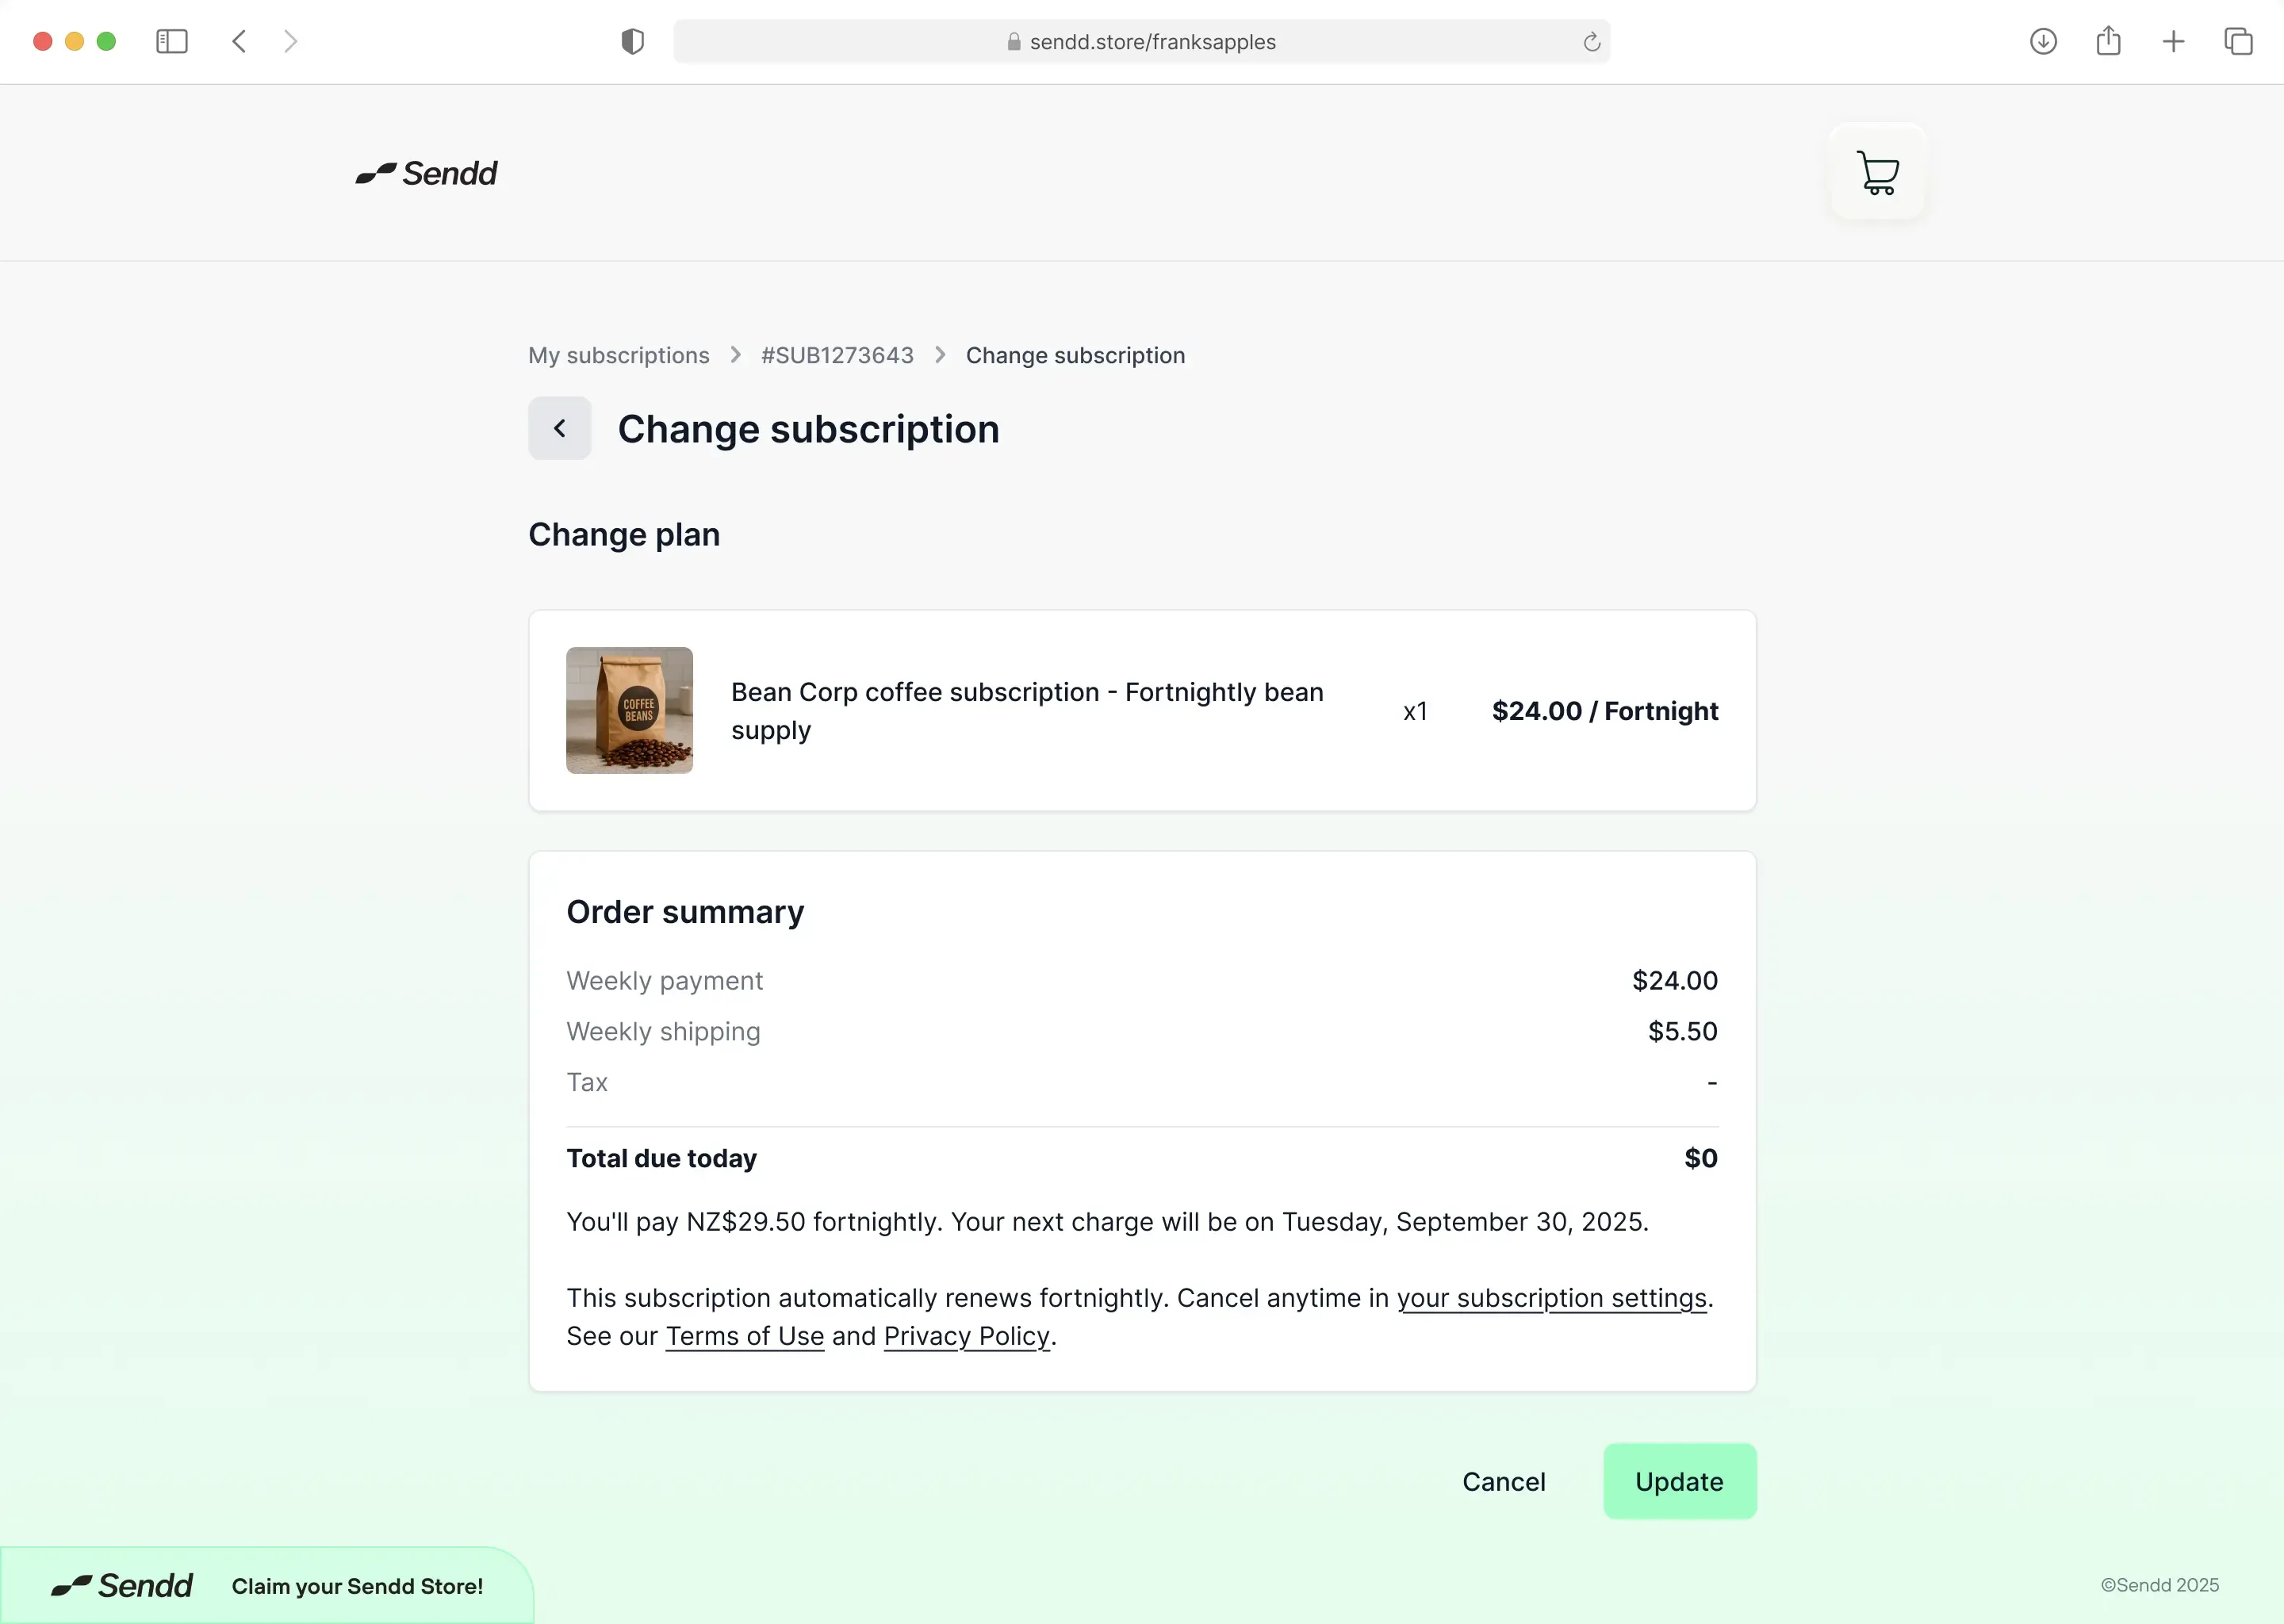The height and width of the screenshot is (1624, 2284).
Task: Click the Weekly payment label
Action: pyautogui.click(x=664, y=980)
